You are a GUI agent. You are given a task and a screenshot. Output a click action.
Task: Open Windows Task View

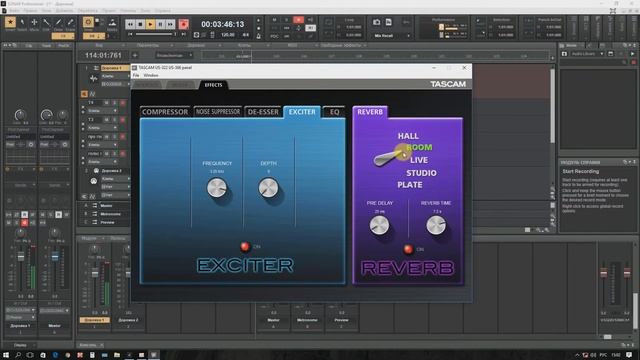[x=30, y=355]
